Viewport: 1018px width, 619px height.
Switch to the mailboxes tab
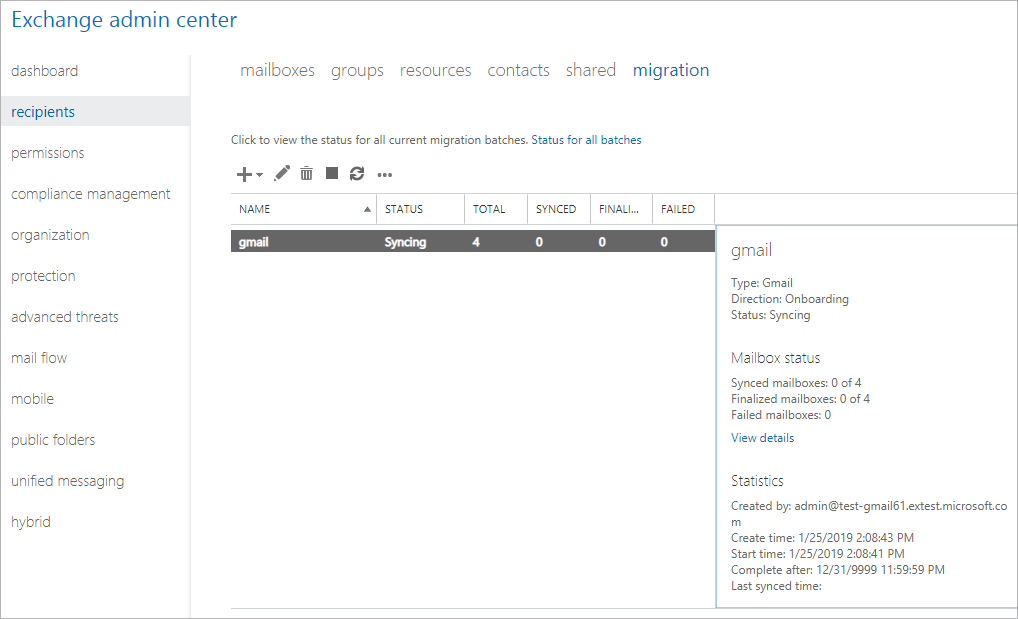[x=277, y=70]
